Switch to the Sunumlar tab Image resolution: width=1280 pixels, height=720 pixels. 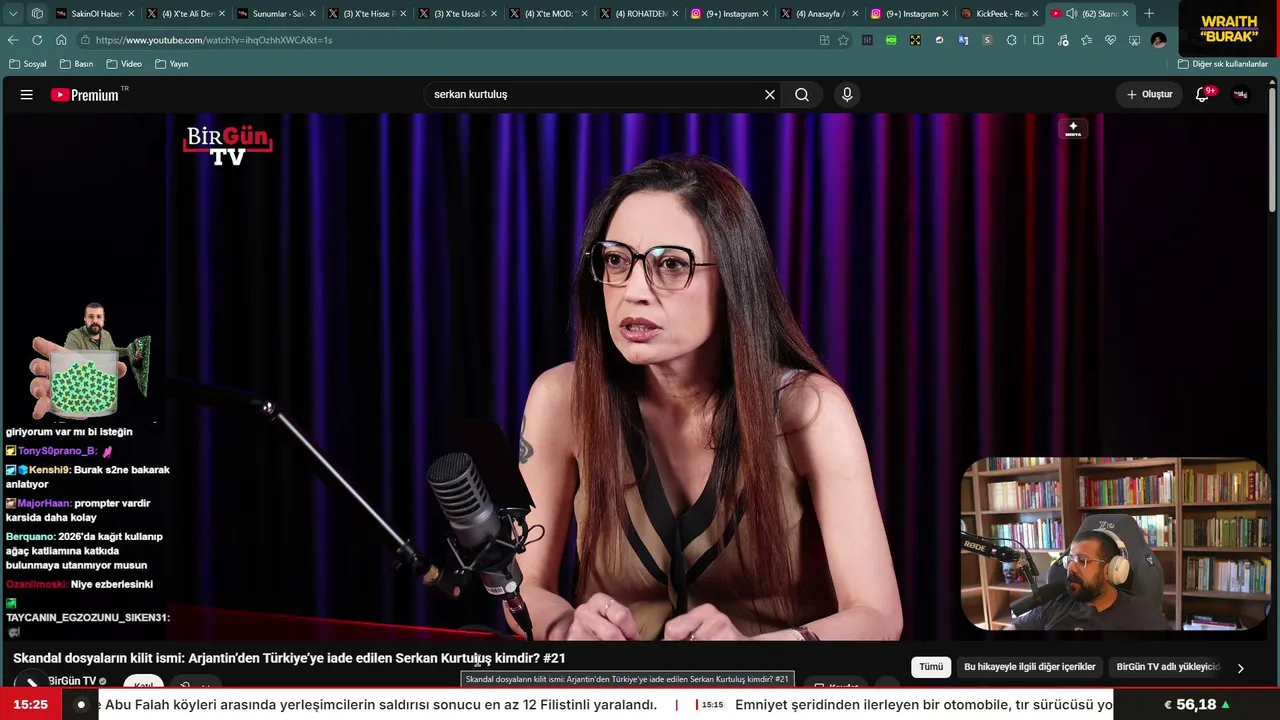point(276,14)
